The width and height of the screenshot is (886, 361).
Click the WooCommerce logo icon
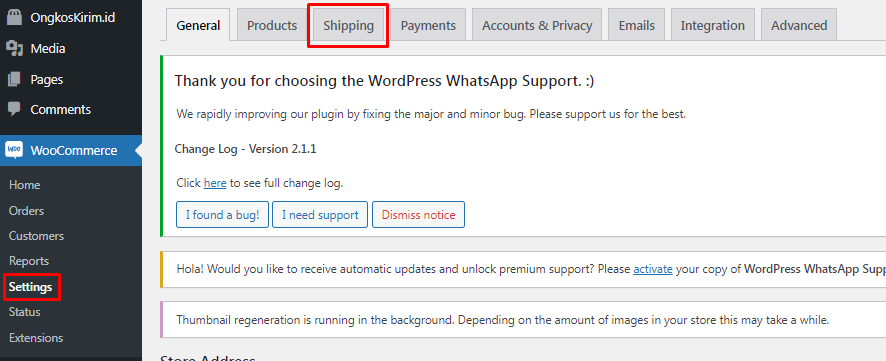click(x=14, y=150)
